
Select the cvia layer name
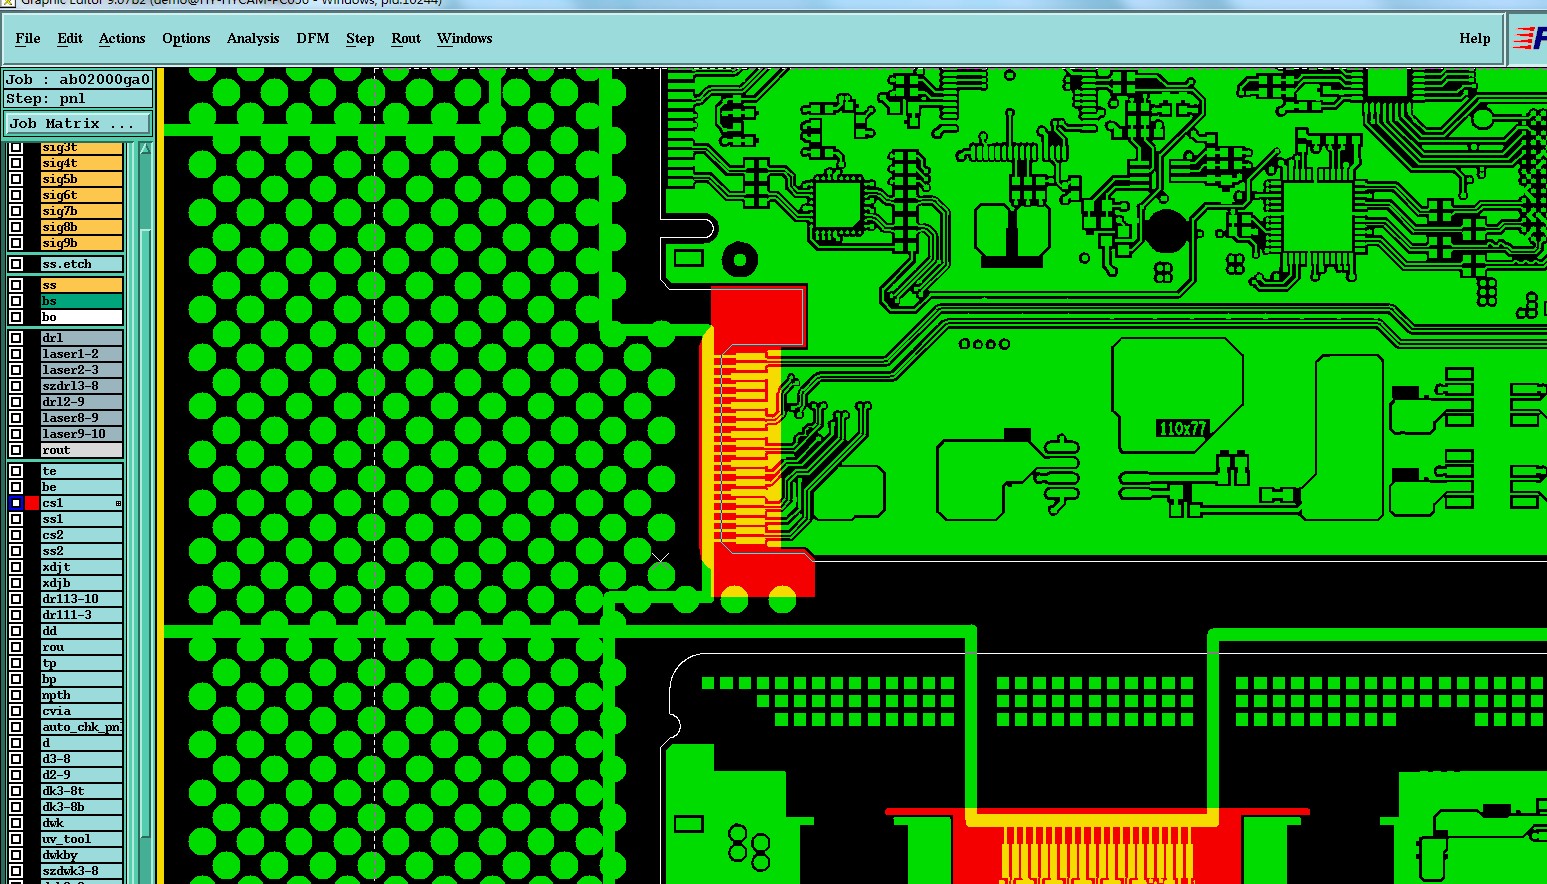tap(81, 711)
